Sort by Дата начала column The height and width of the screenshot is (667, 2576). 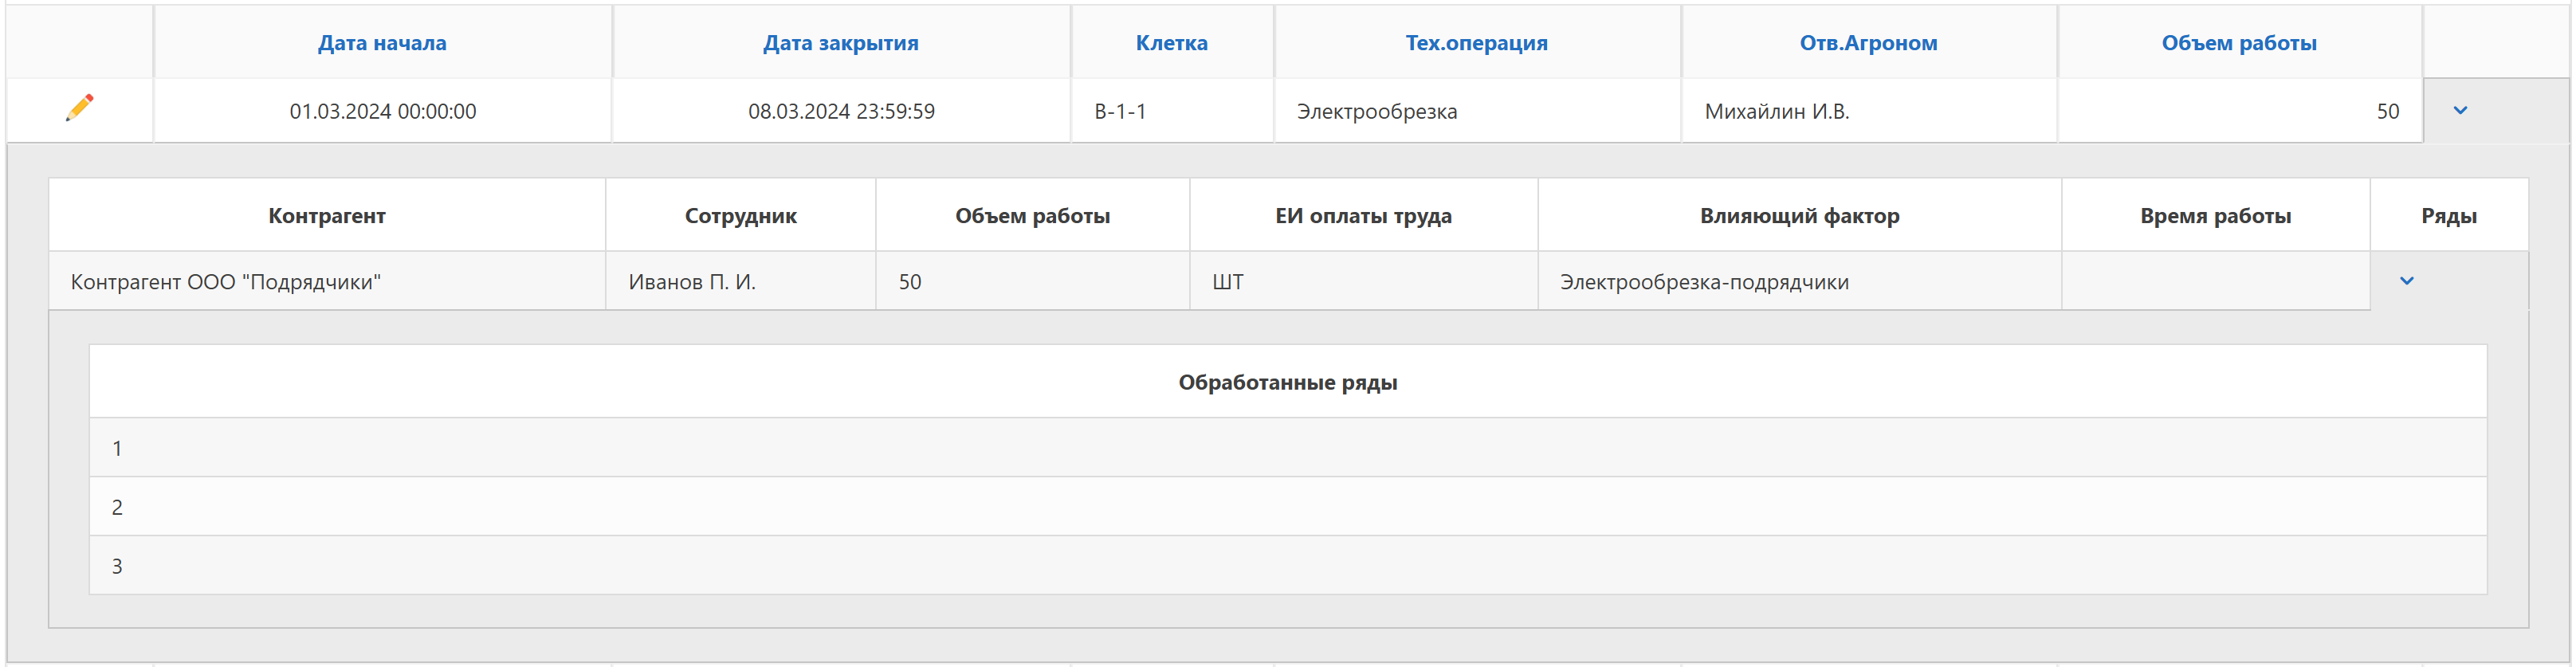pos(382,43)
